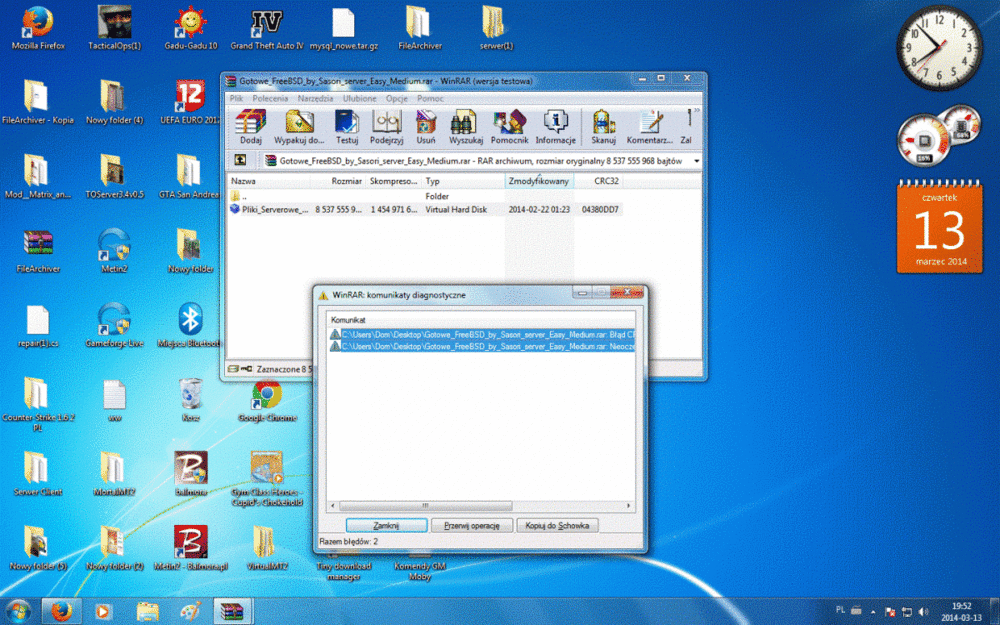This screenshot has width=1000, height=625.
Task: Open the Google Chrome desktop shortcut
Action: tap(267, 401)
